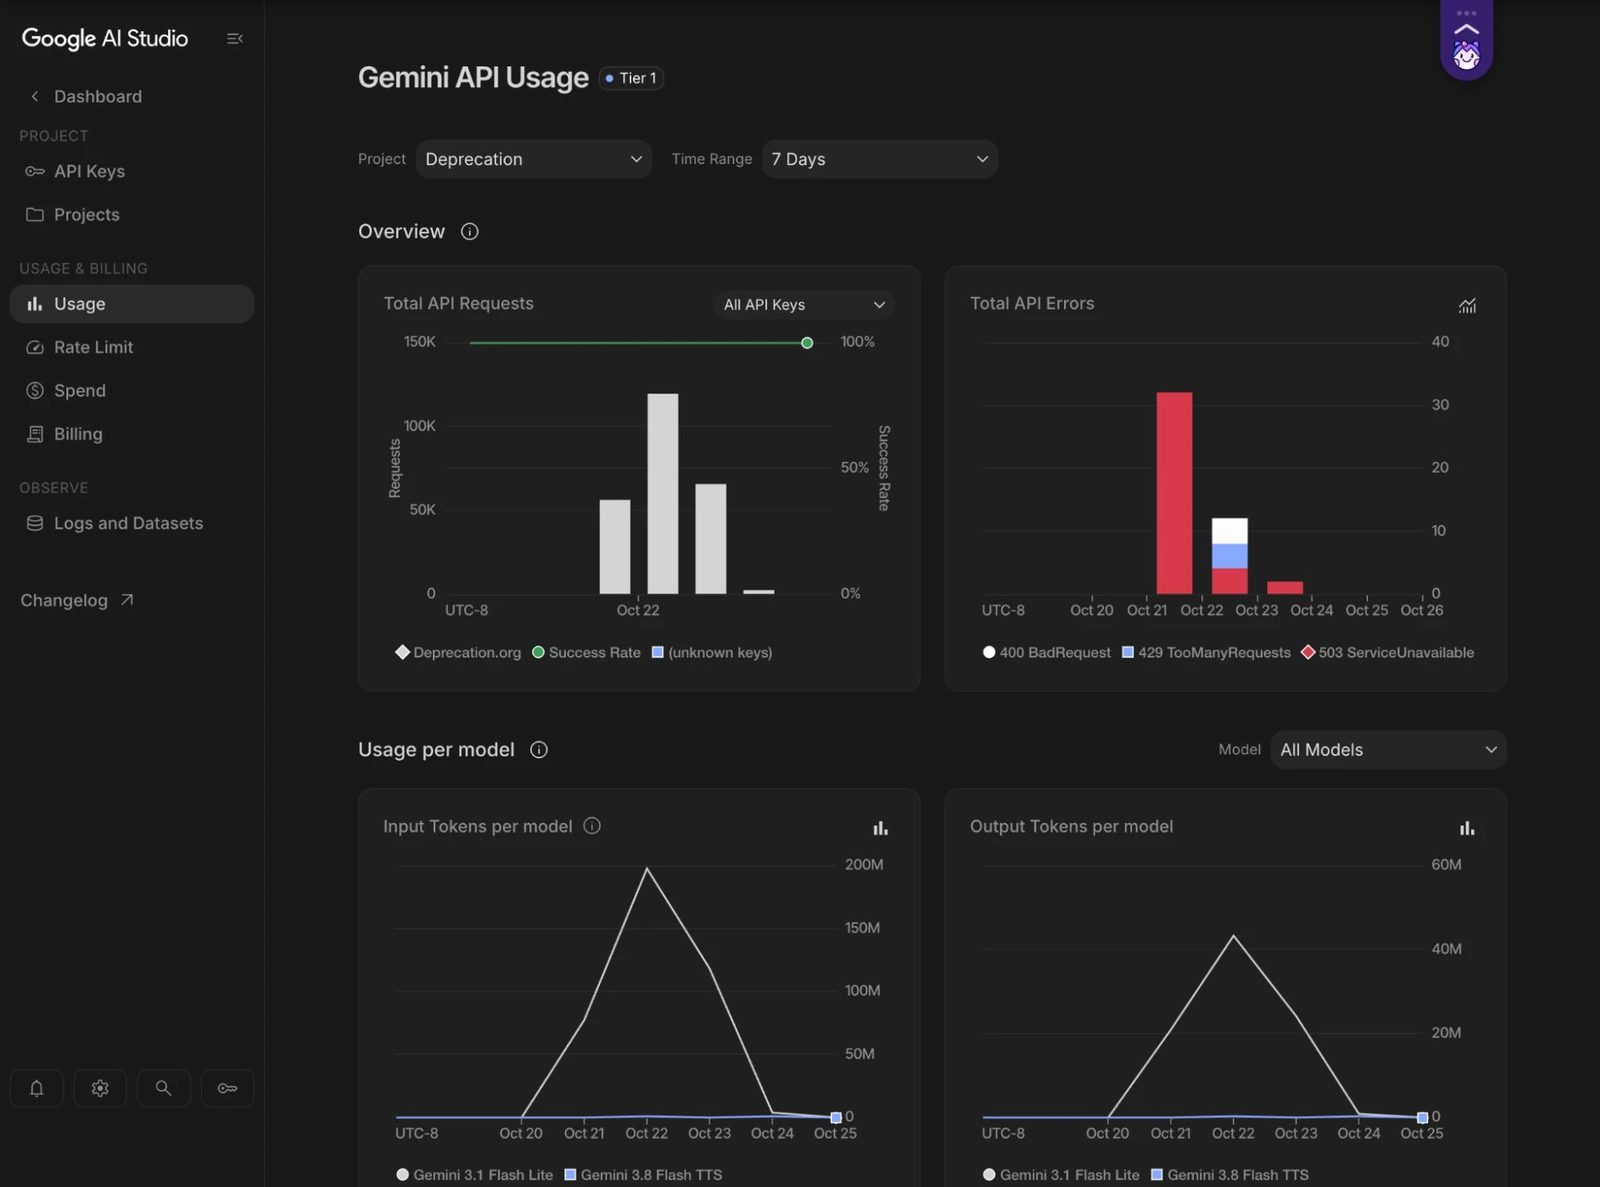
Task: Collapse the sidebar with the menu icon
Action: [x=235, y=39]
